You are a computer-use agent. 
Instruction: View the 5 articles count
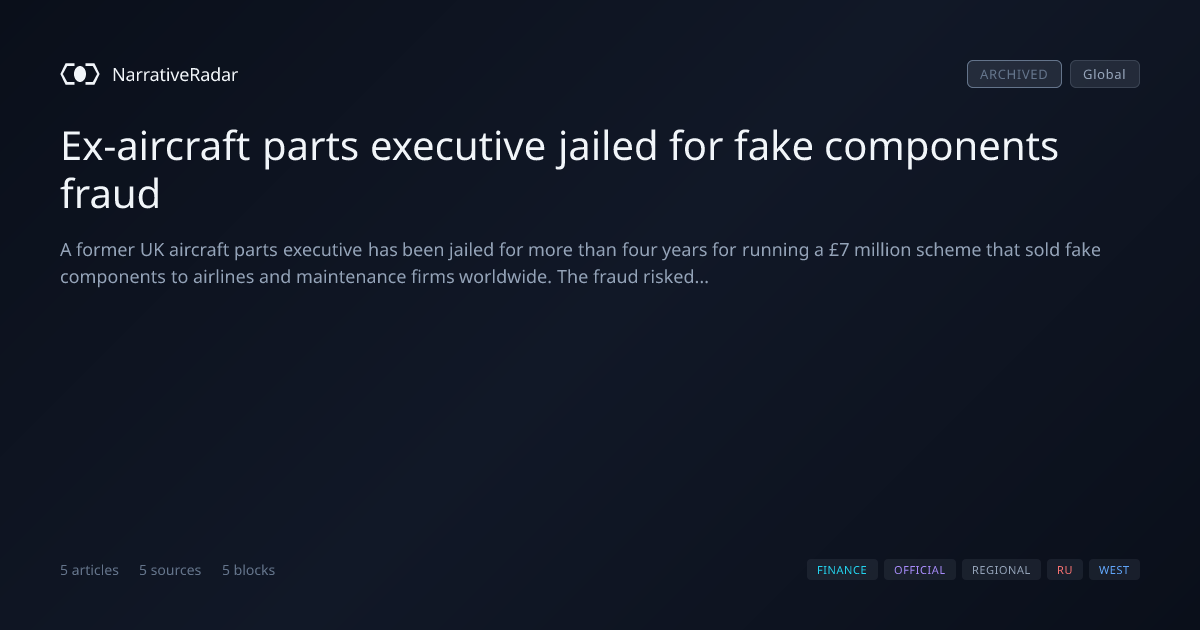point(89,570)
